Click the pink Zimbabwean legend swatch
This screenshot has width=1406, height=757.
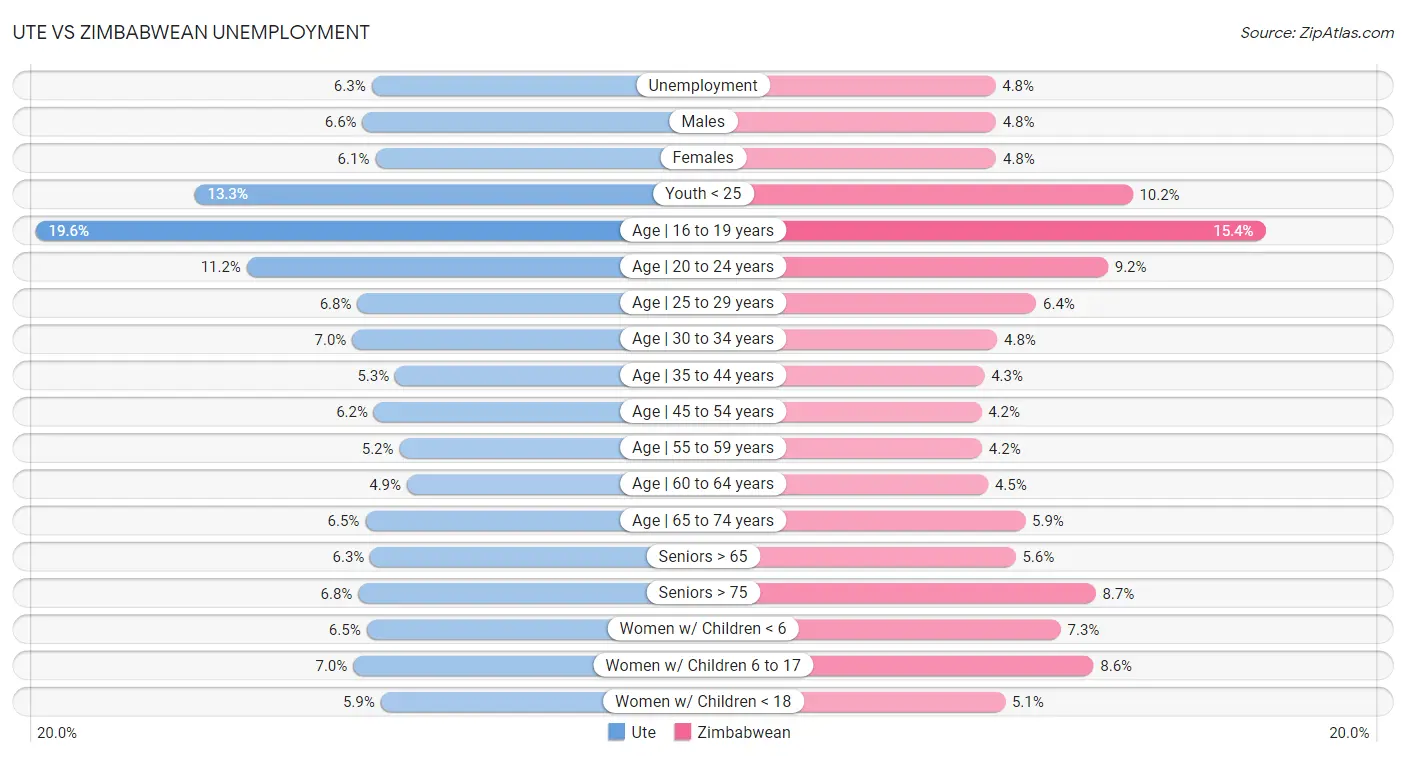pyautogui.click(x=683, y=732)
